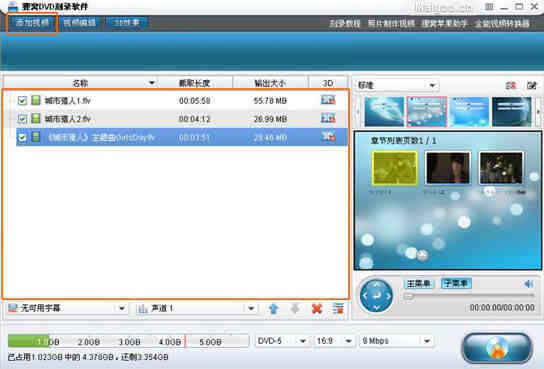Click the 3D icon for 城市猎人1.flv
This screenshot has height=369, width=544.
coord(328,100)
